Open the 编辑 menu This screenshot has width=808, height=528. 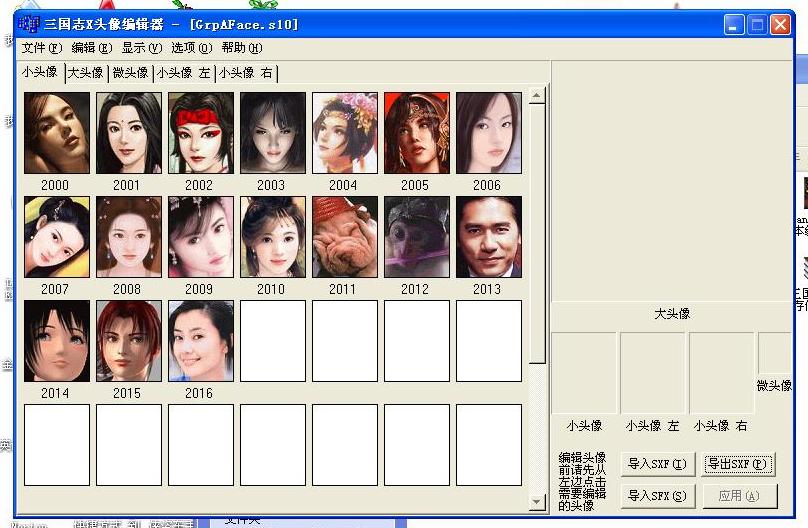click(91, 47)
